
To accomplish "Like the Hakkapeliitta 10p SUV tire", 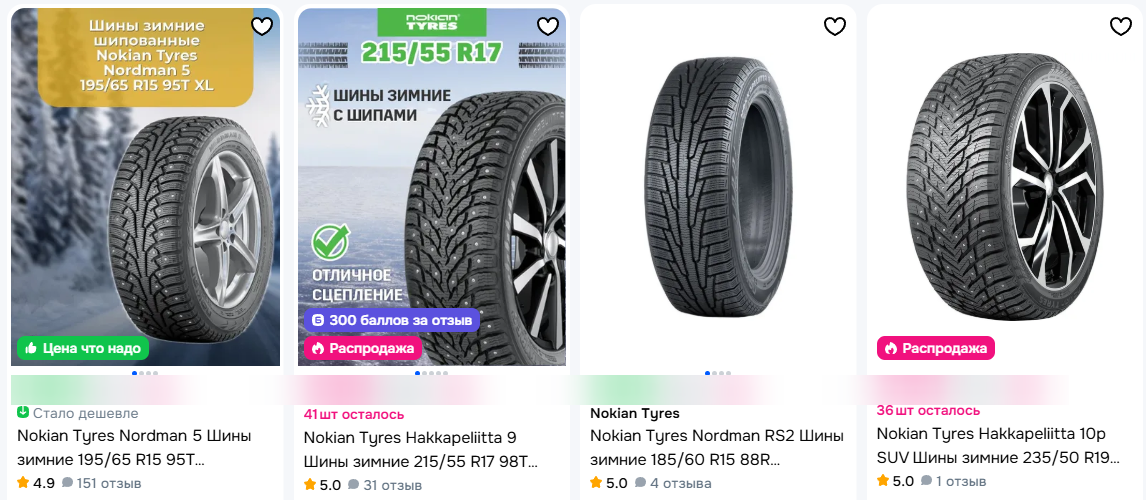I will (1121, 26).
